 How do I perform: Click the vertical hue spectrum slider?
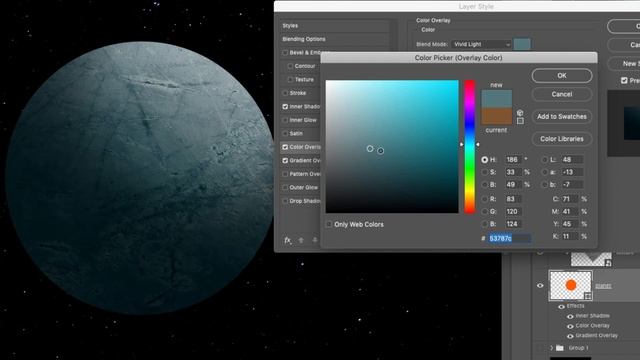[x=469, y=147]
